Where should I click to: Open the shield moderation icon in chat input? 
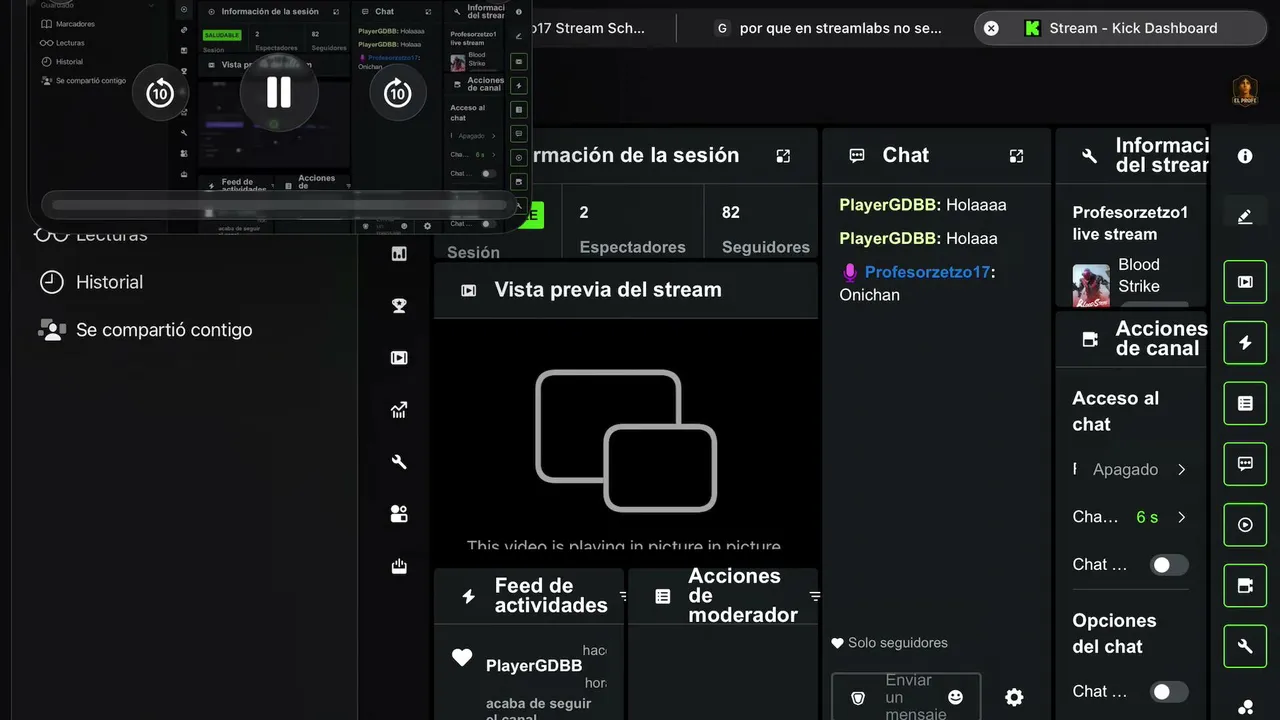pyautogui.click(x=857, y=698)
